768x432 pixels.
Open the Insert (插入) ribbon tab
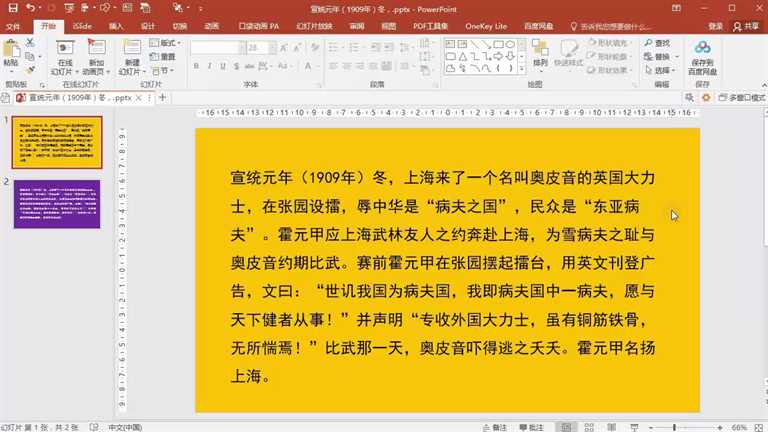pyautogui.click(x=117, y=26)
